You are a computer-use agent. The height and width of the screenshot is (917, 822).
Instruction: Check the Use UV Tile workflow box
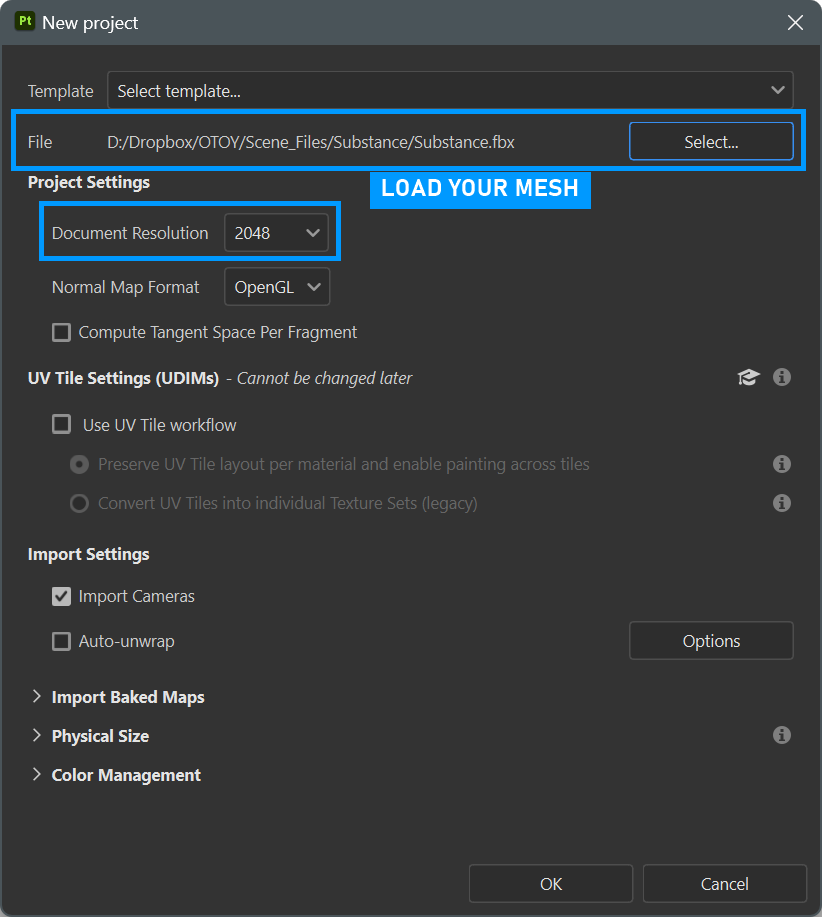(62, 425)
